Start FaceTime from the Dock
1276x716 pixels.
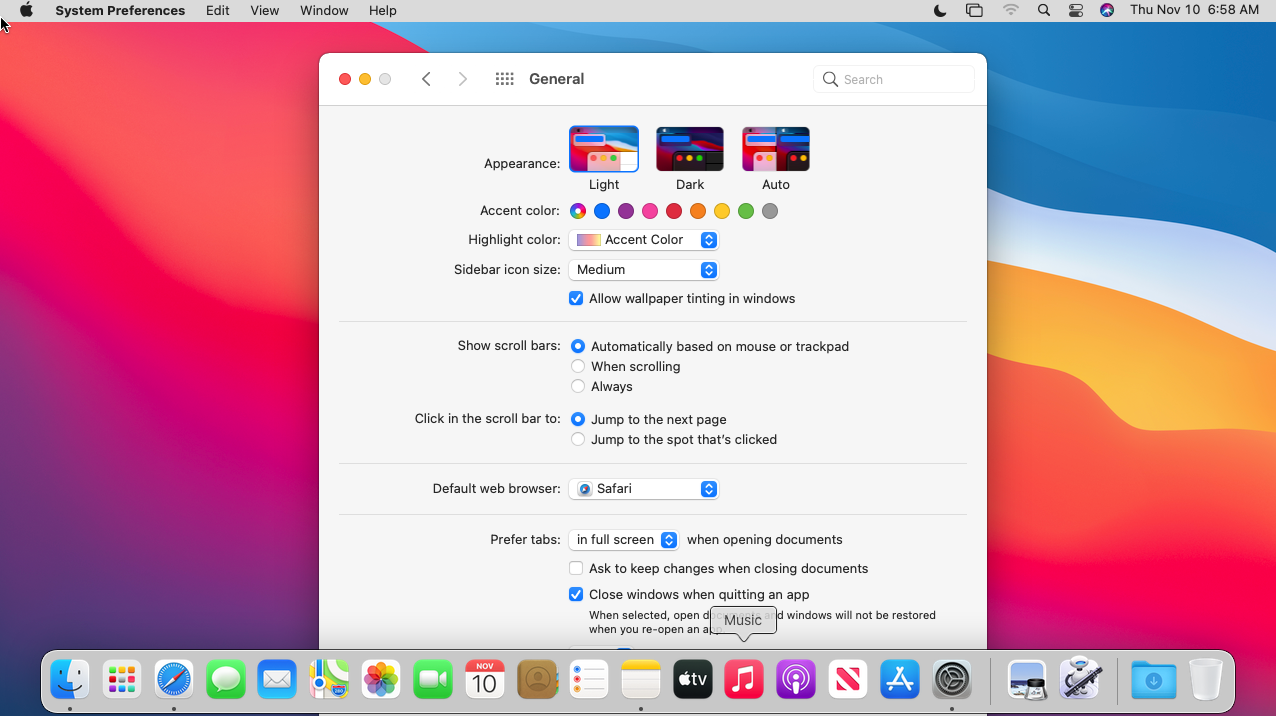click(x=433, y=680)
